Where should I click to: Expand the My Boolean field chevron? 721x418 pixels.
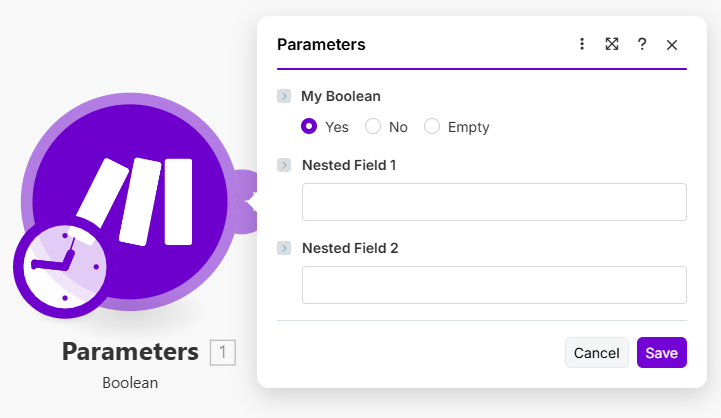284,97
